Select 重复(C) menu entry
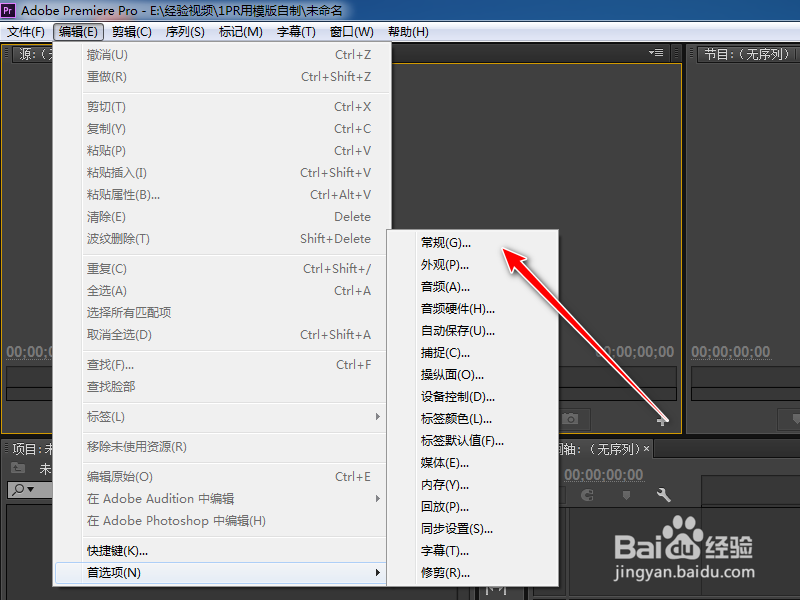 pyautogui.click(x=220, y=269)
